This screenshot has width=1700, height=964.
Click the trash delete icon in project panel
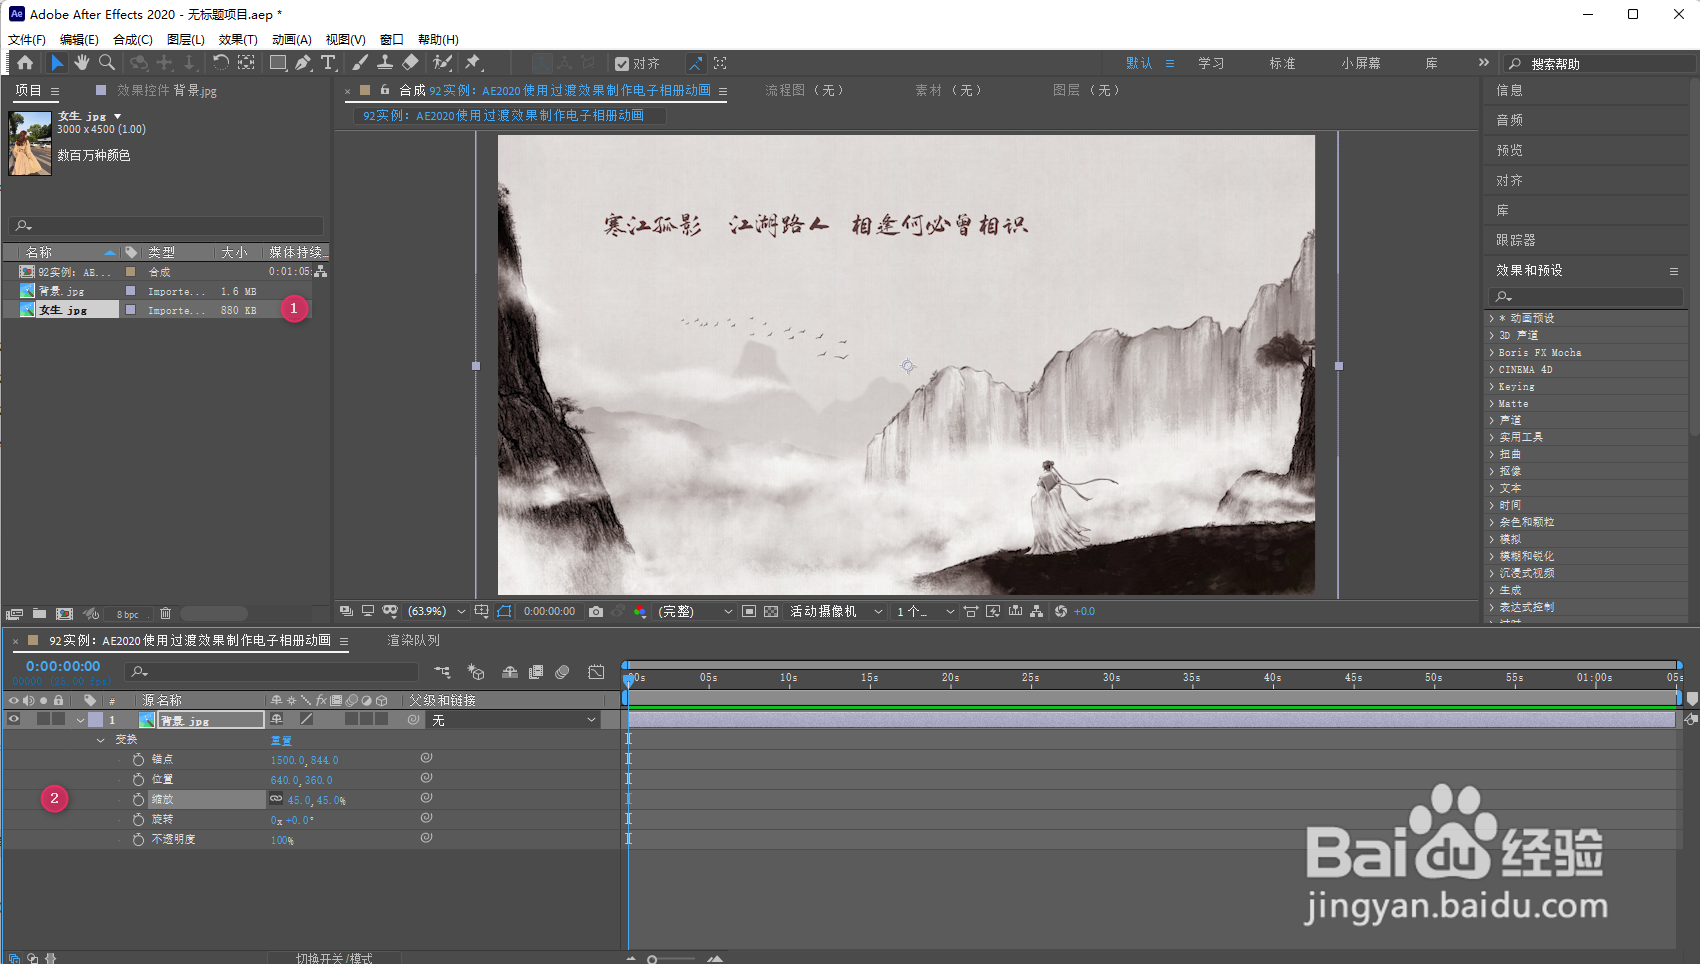(166, 613)
